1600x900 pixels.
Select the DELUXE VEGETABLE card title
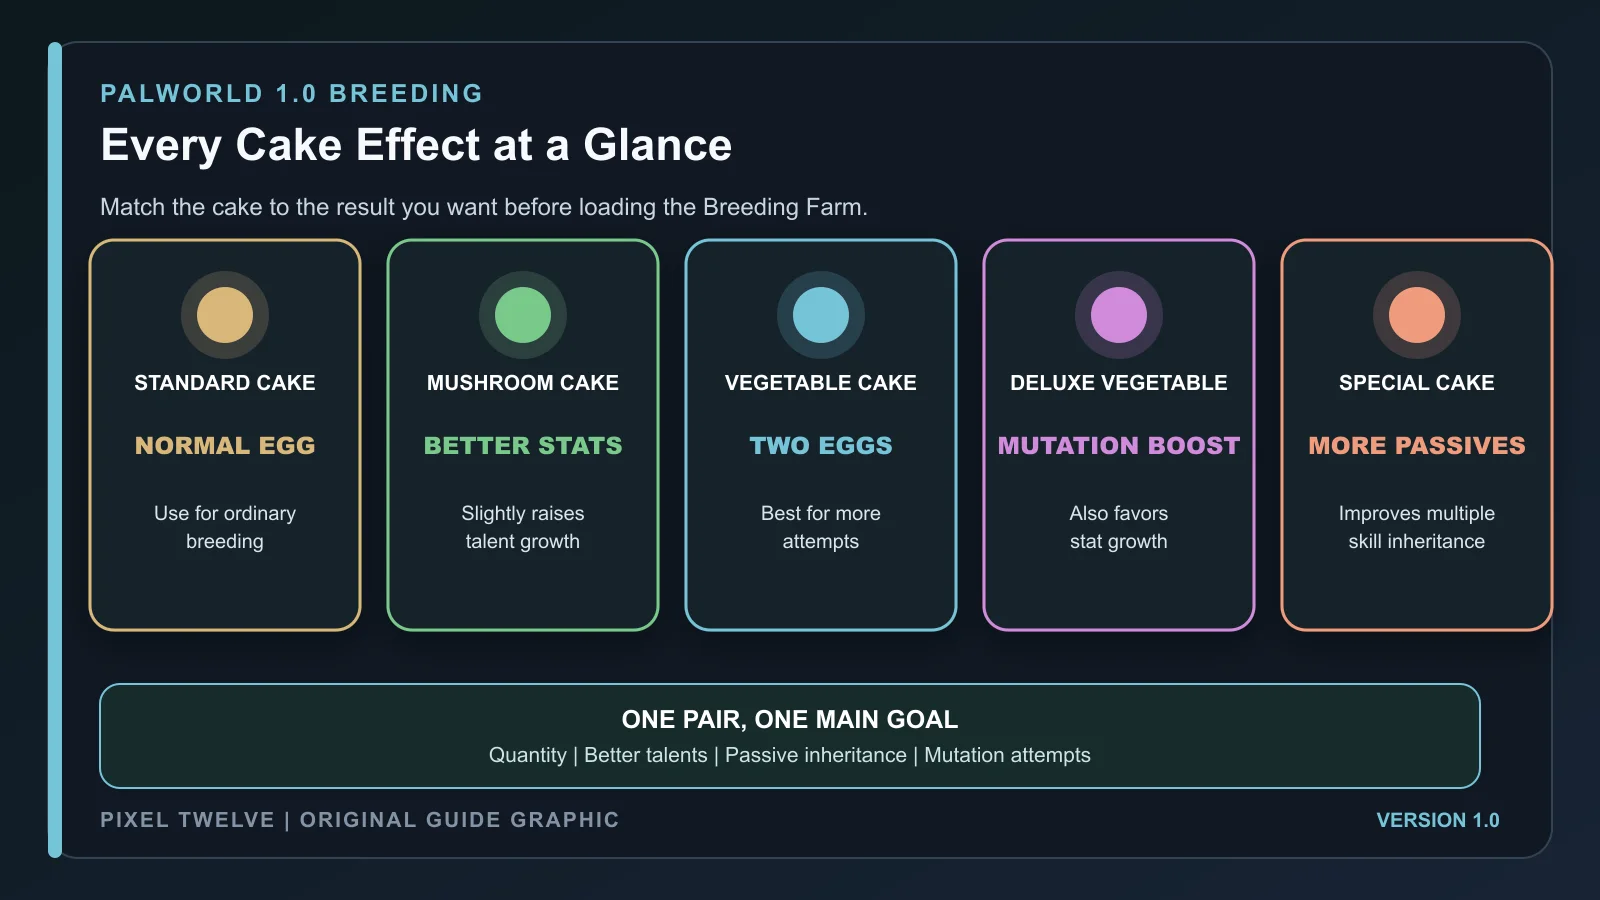[x=1119, y=383]
